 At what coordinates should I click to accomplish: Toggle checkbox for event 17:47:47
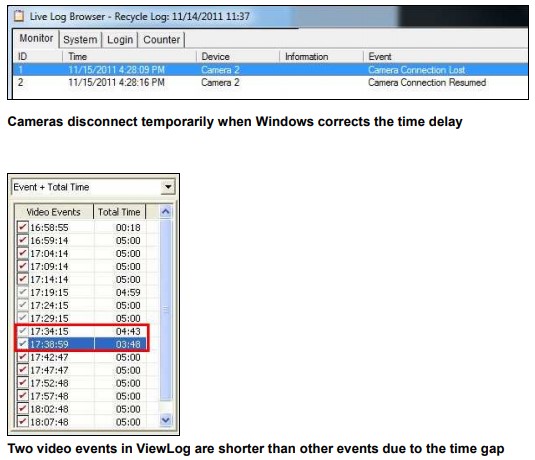coord(23,370)
